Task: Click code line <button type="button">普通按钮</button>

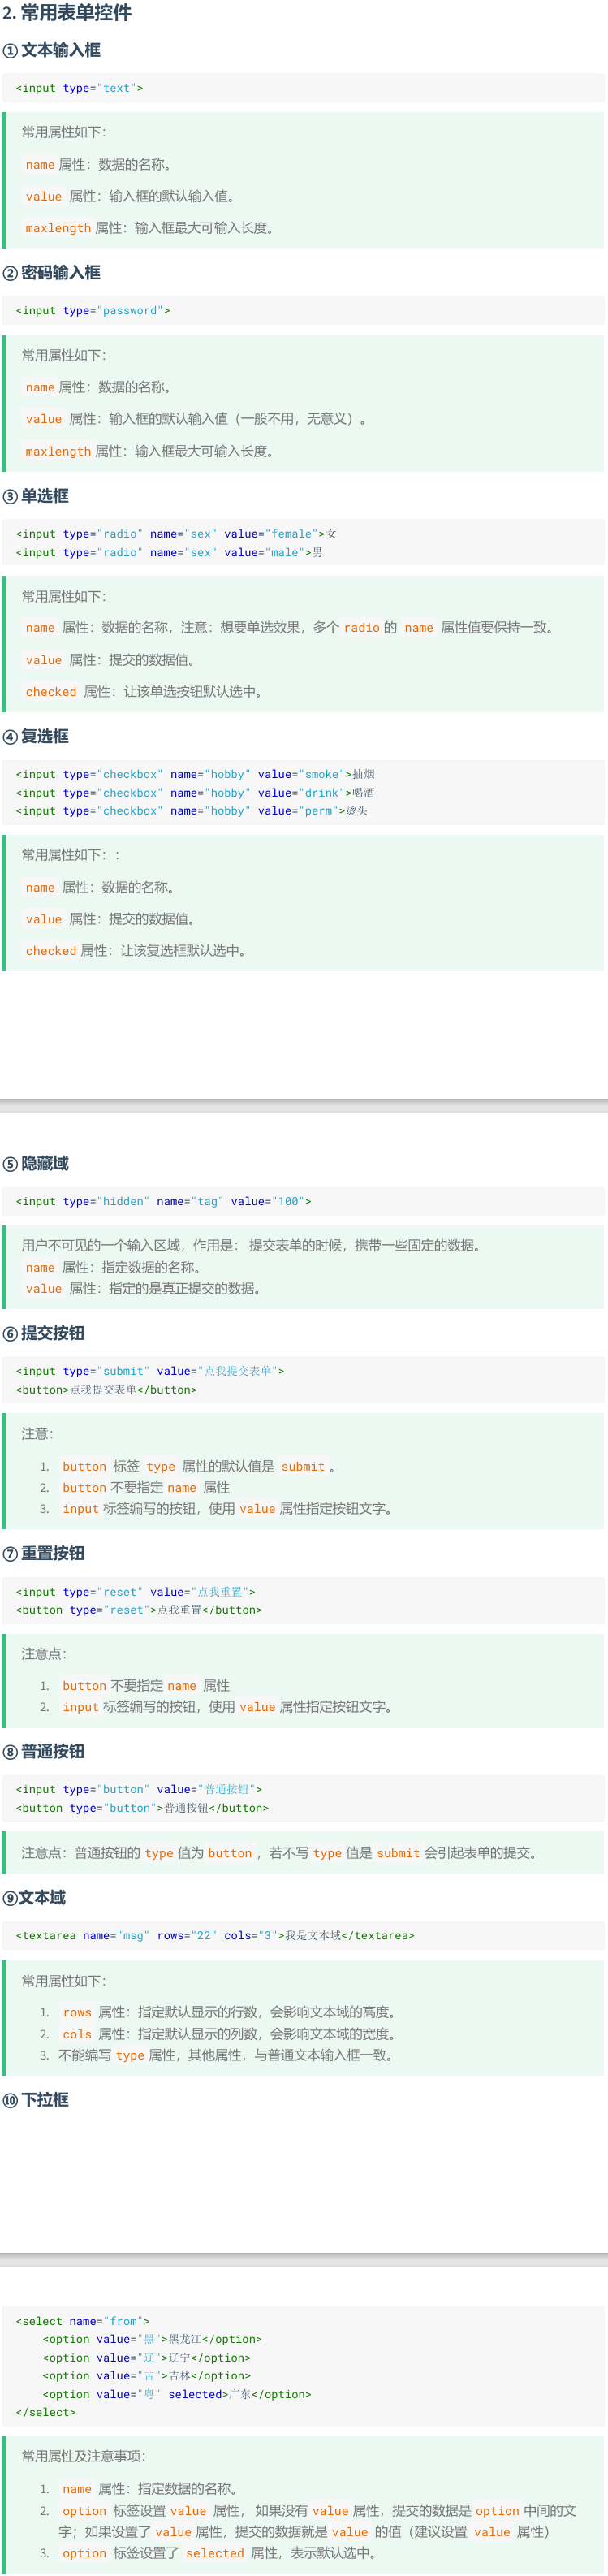Action: pos(142,1808)
